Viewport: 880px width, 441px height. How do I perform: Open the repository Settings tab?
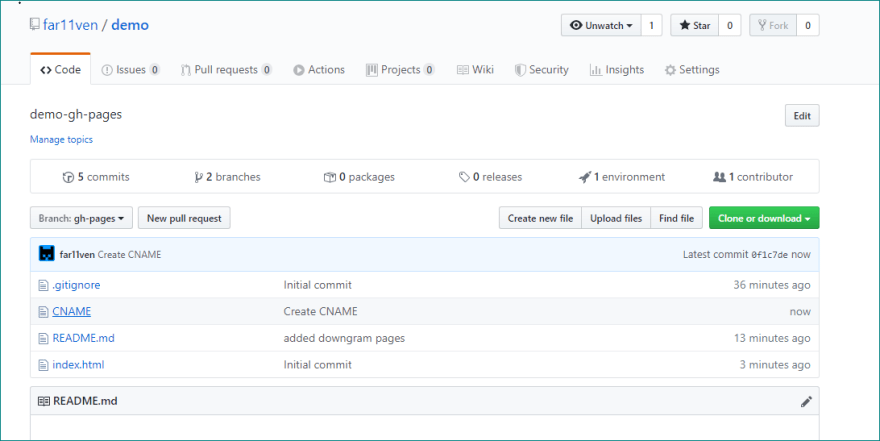pyautogui.click(x=692, y=70)
